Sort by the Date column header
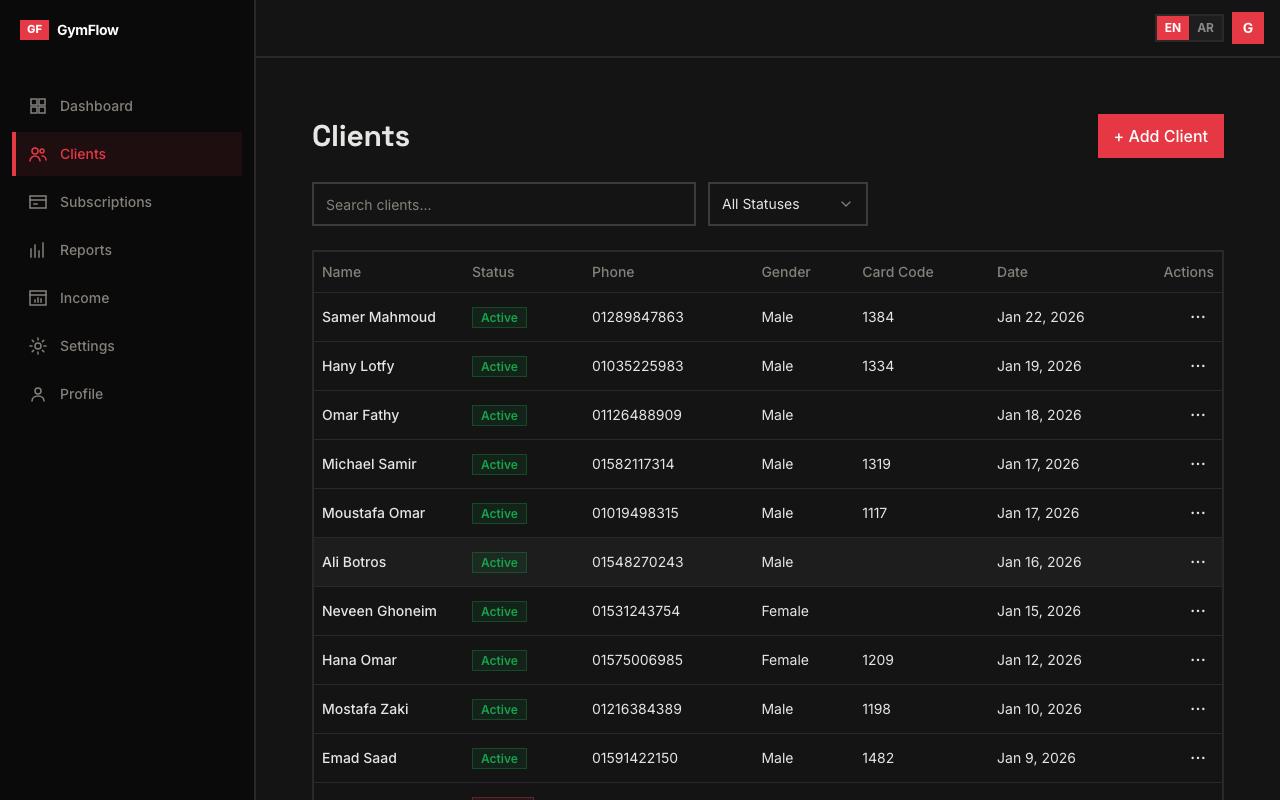 [x=1012, y=272]
